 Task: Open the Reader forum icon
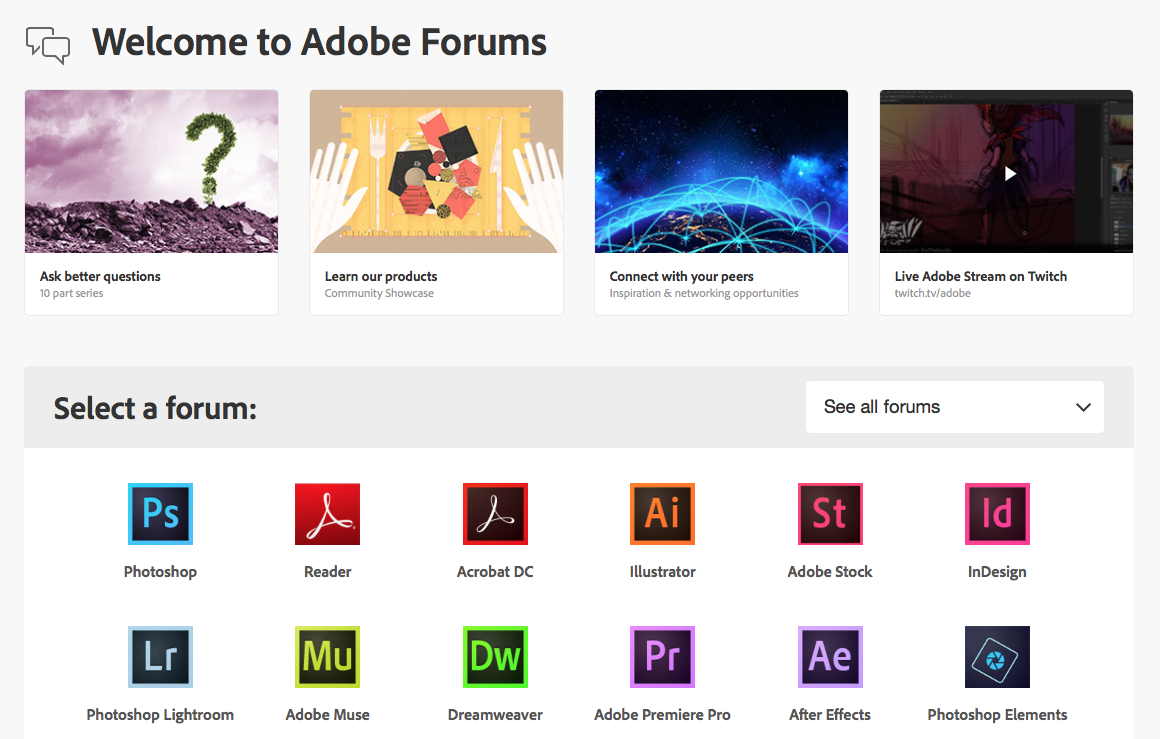[328, 514]
